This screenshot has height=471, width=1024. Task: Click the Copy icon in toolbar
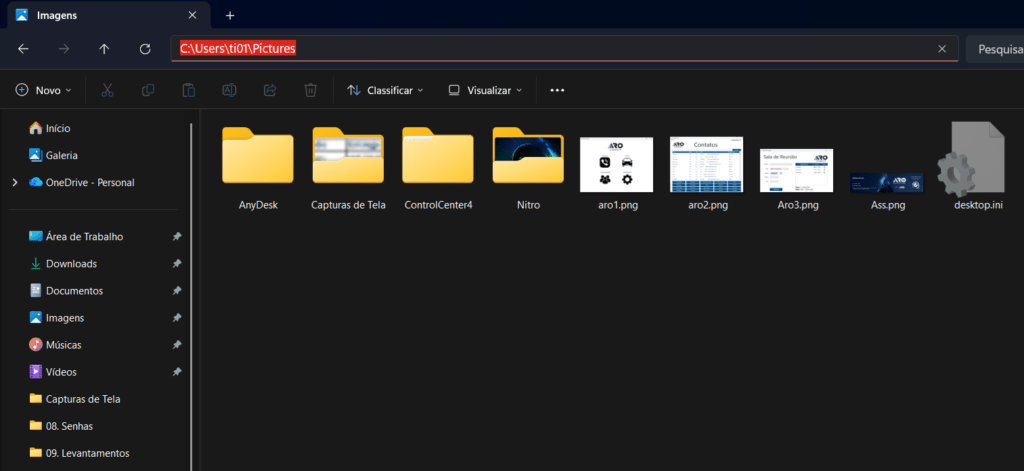coord(148,90)
